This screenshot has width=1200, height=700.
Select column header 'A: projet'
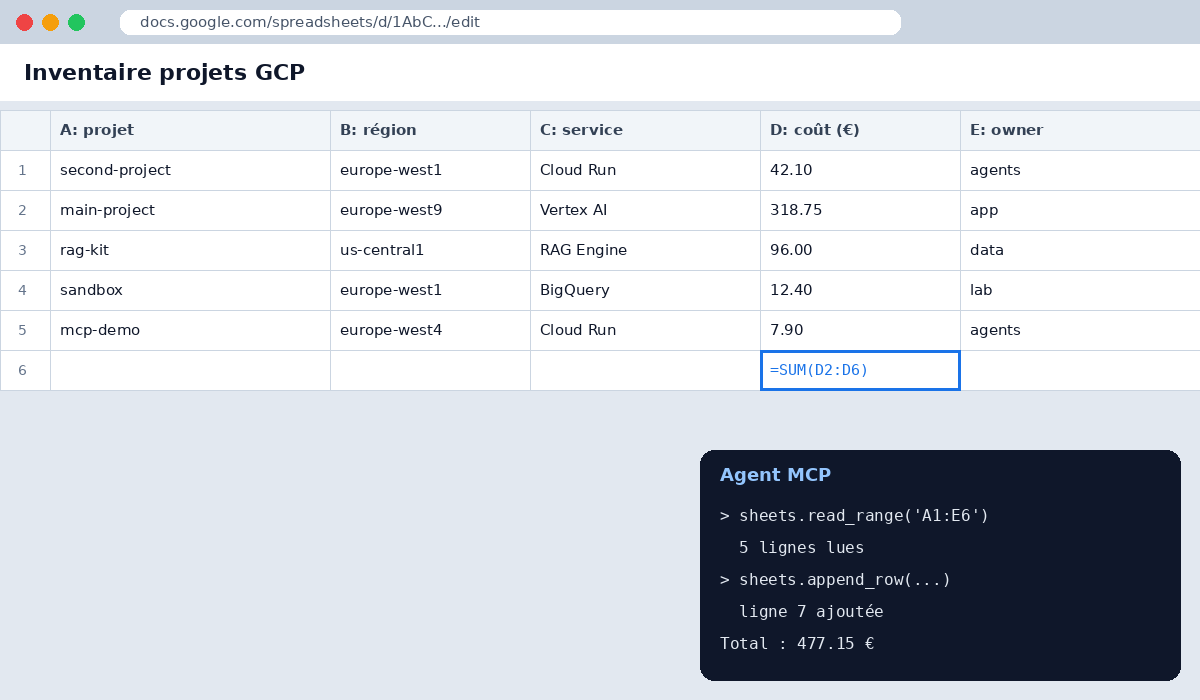coord(190,130)
